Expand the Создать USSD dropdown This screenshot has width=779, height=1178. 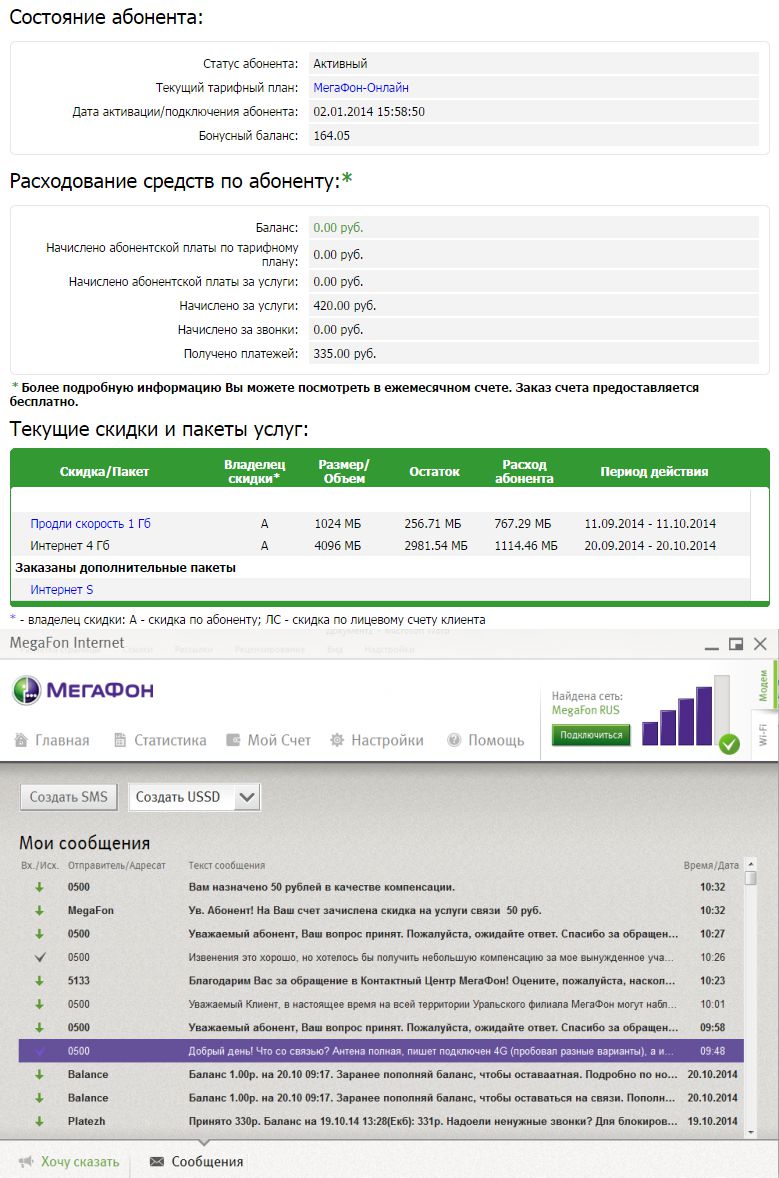[x=247, y=797]
